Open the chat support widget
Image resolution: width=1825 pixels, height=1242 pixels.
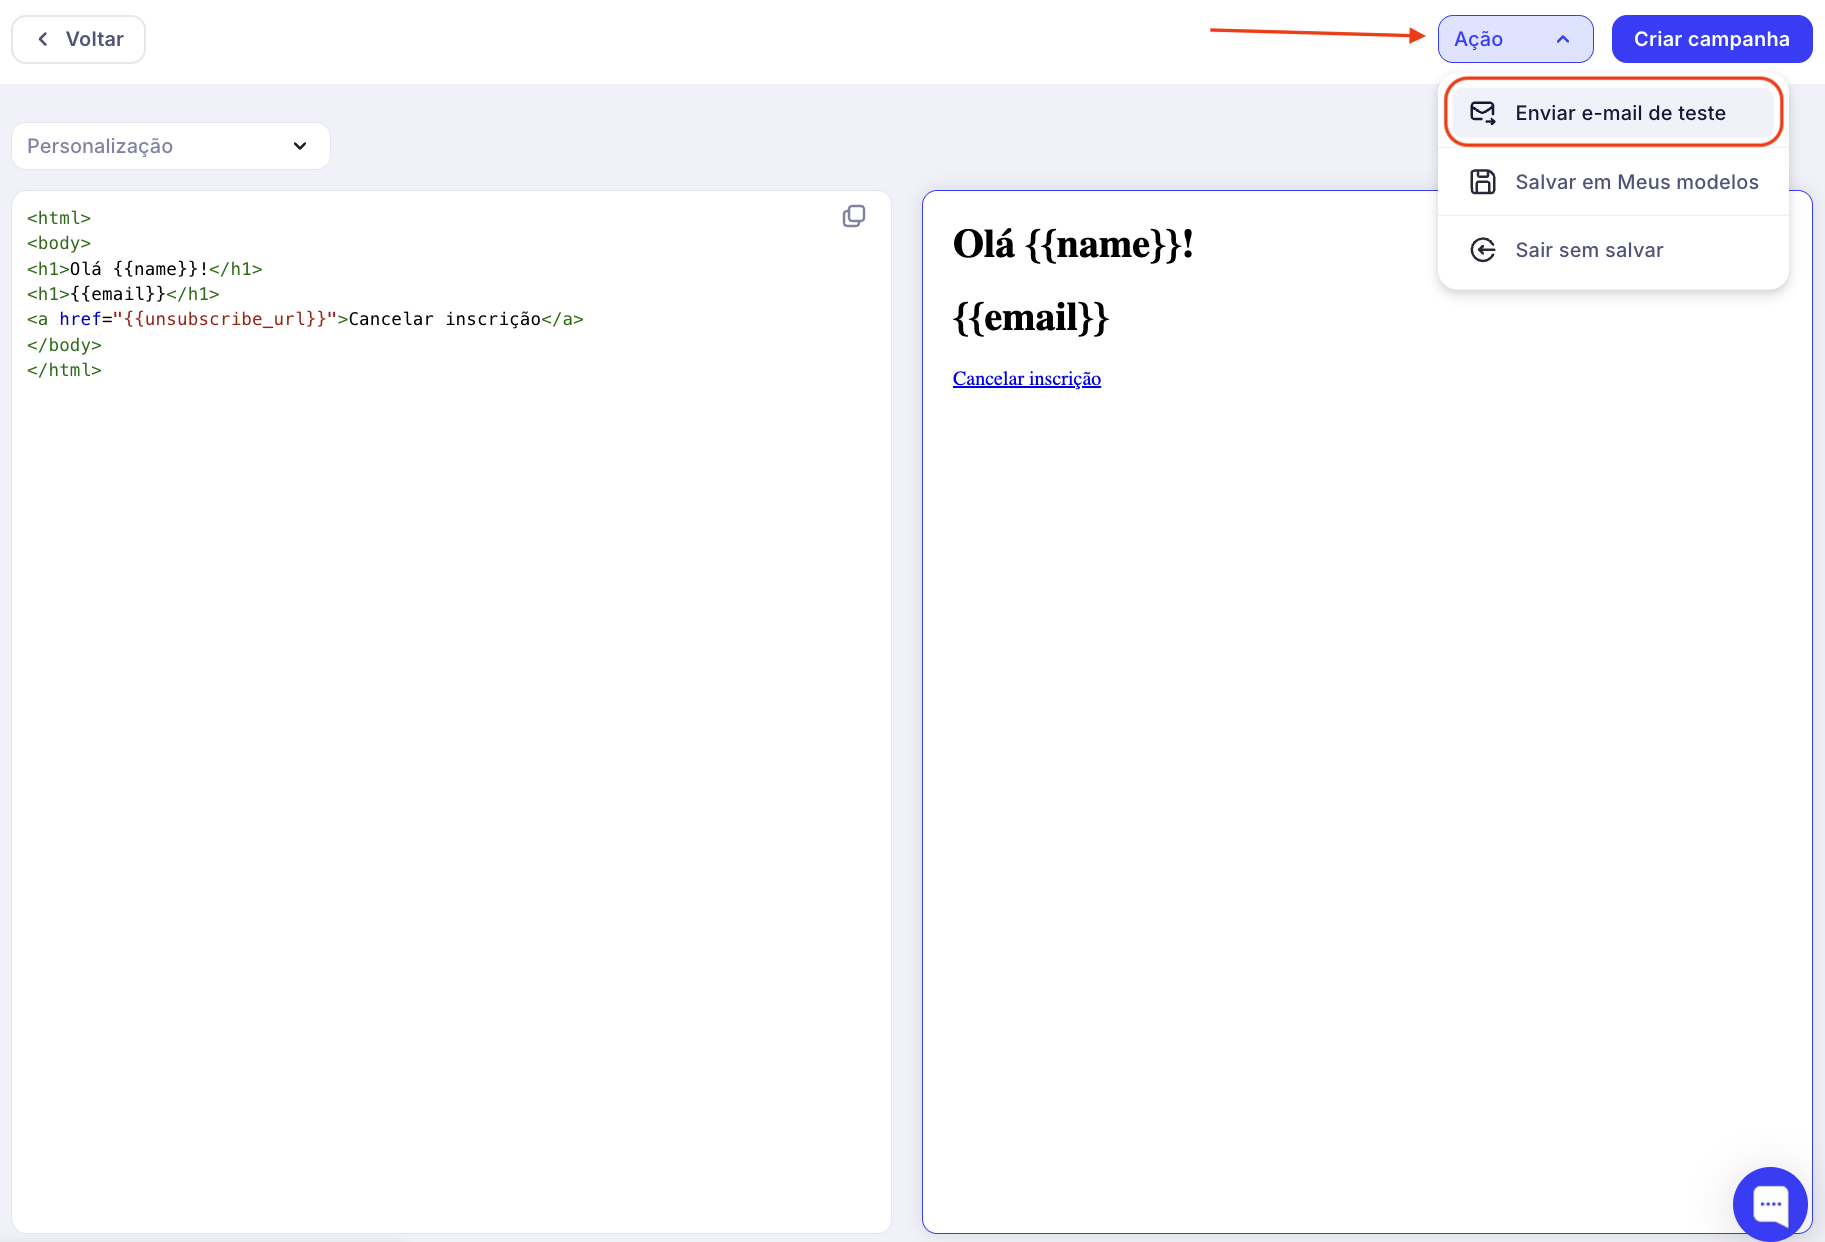click(x=1769, y=1203)
